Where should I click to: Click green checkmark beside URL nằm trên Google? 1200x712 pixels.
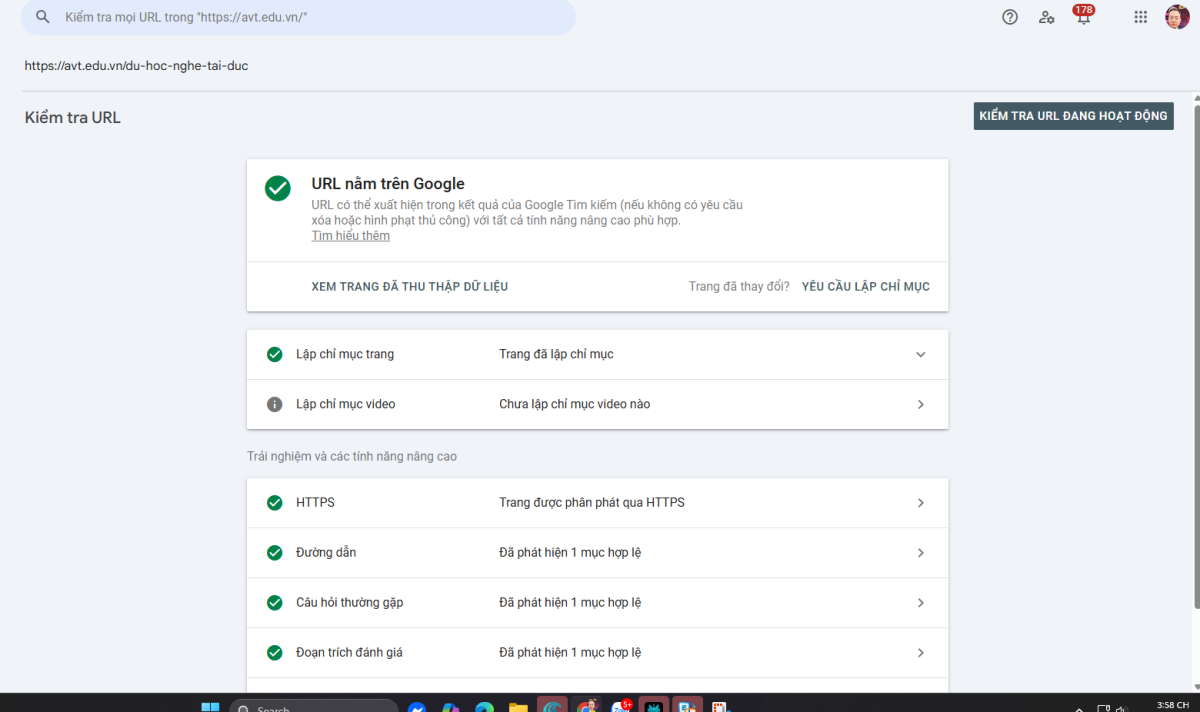pyautogui.click(x=278, y=188)
